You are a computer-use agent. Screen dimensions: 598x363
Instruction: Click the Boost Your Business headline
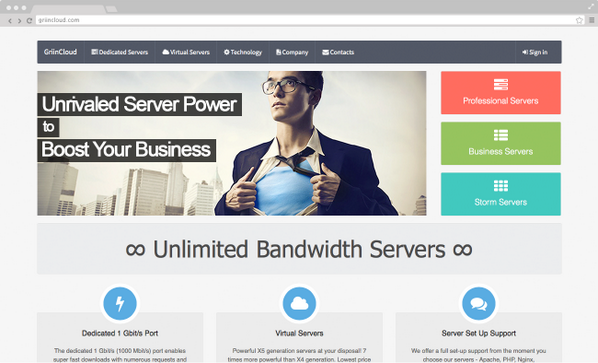127,149
